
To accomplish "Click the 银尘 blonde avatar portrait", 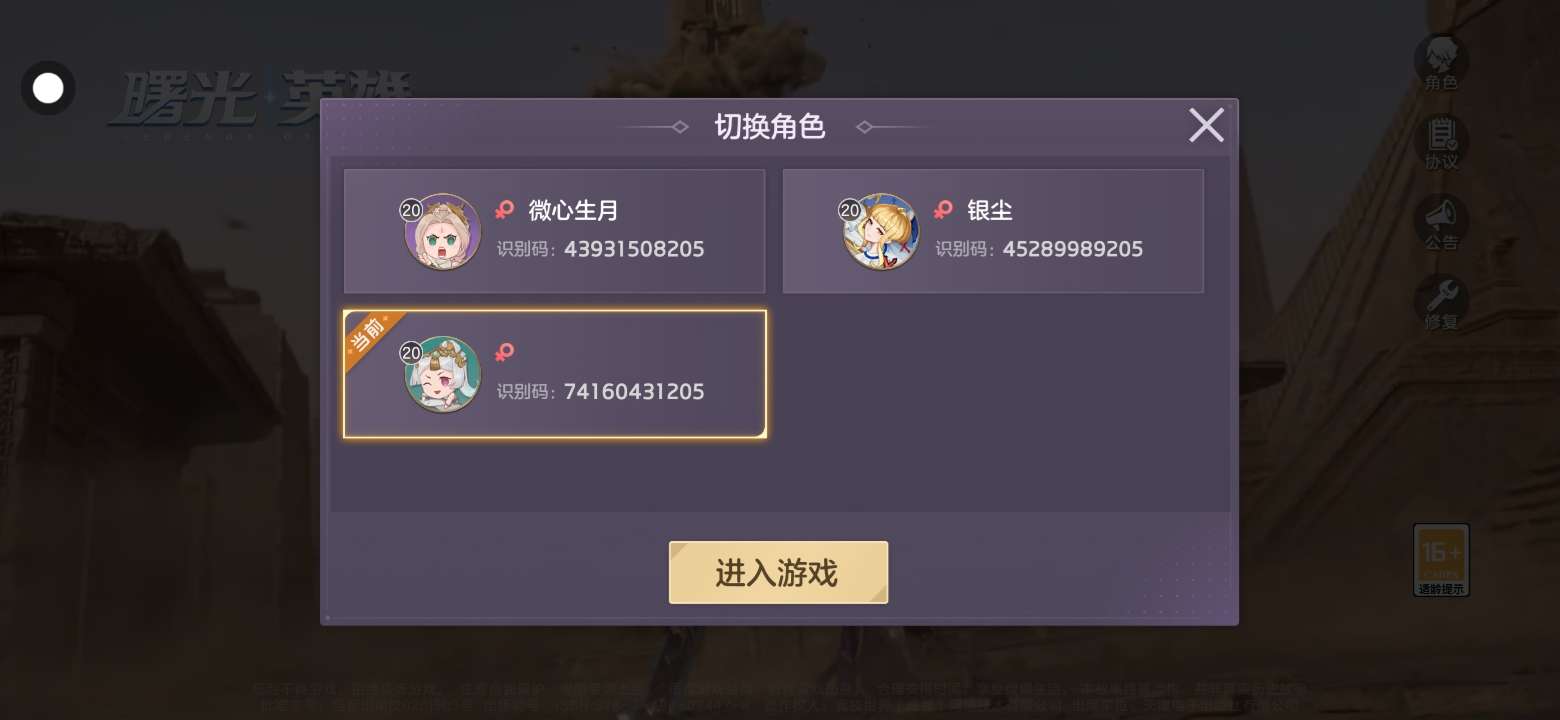I will [880, 232].
